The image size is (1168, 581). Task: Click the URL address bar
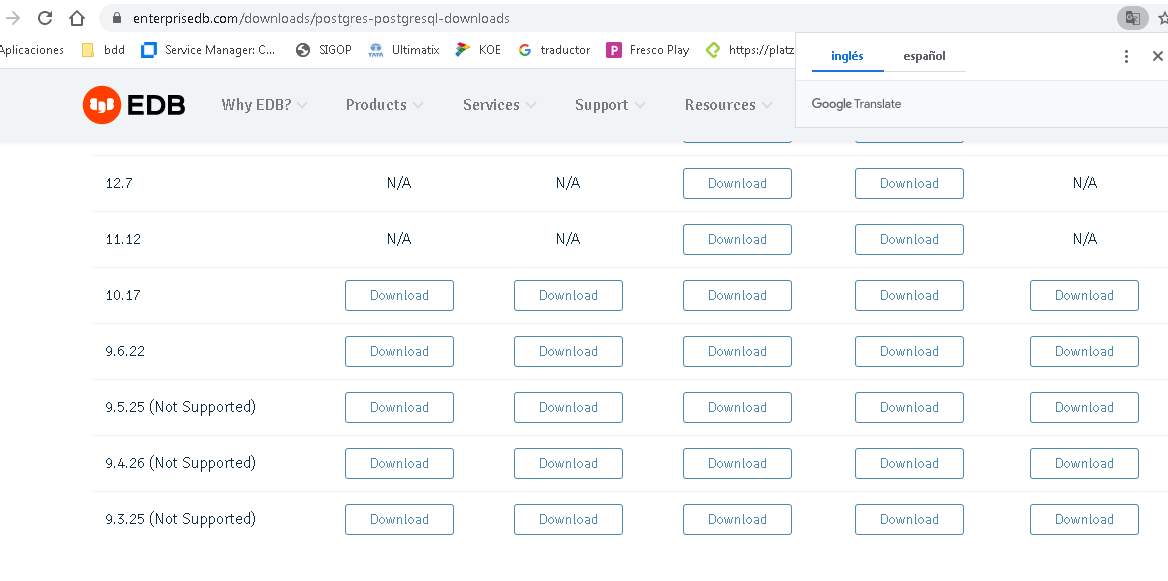pyautogui.click(x=600, y=18)
